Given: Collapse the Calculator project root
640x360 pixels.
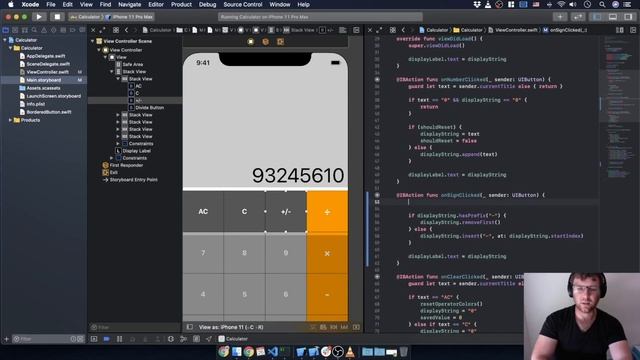Looking at the screenshot, I should [5, 40].
